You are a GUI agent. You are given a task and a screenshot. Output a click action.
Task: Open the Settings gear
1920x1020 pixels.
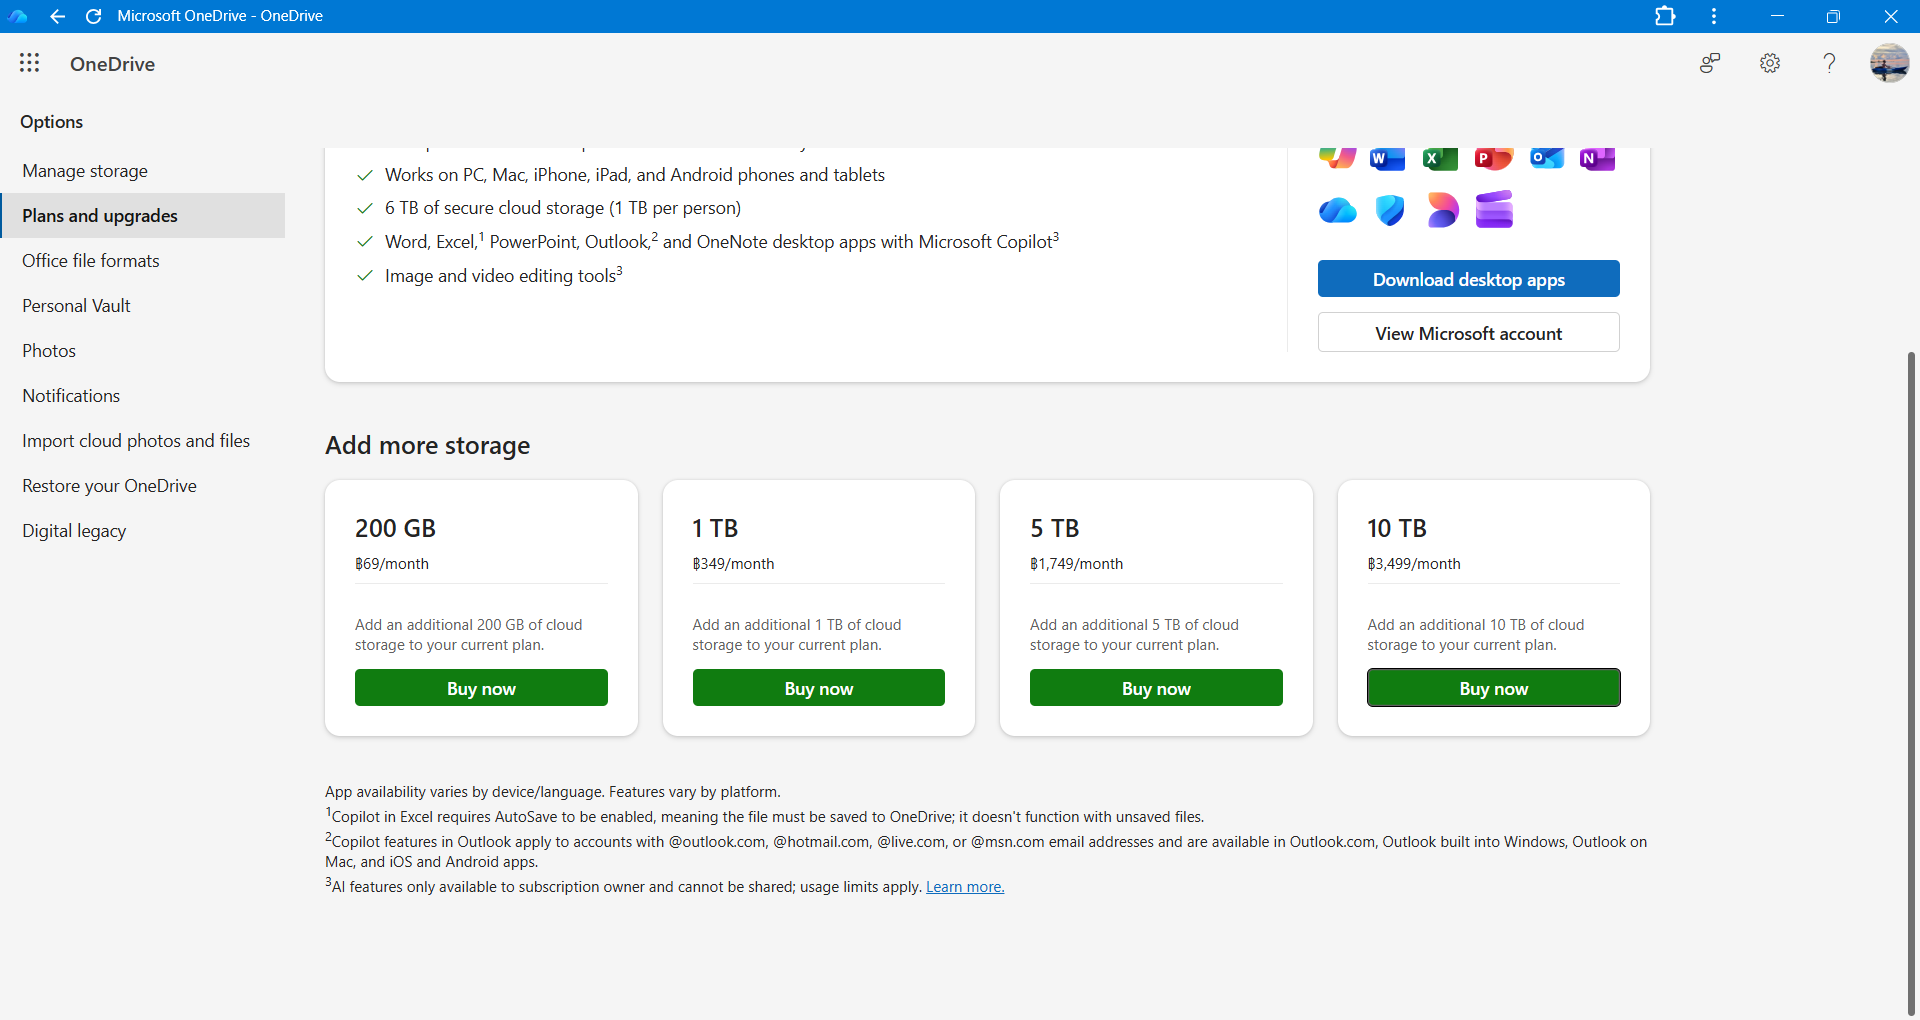tap(1770, 63)
